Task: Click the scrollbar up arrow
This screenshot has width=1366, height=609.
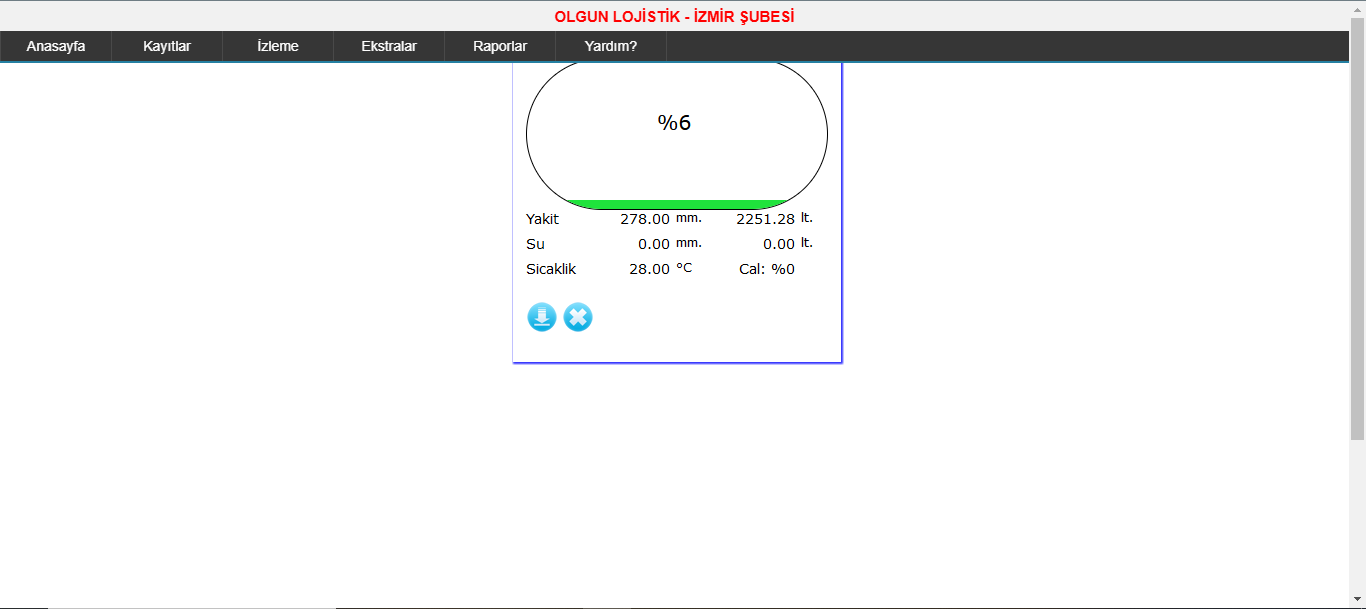Action: [1357, 8]
